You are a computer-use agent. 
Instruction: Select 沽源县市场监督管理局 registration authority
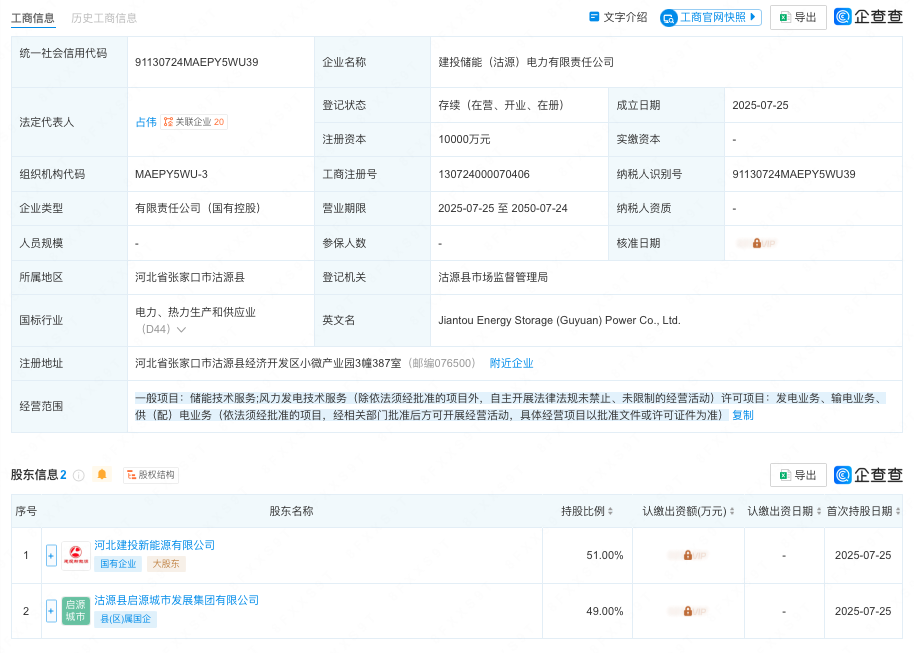493,277
